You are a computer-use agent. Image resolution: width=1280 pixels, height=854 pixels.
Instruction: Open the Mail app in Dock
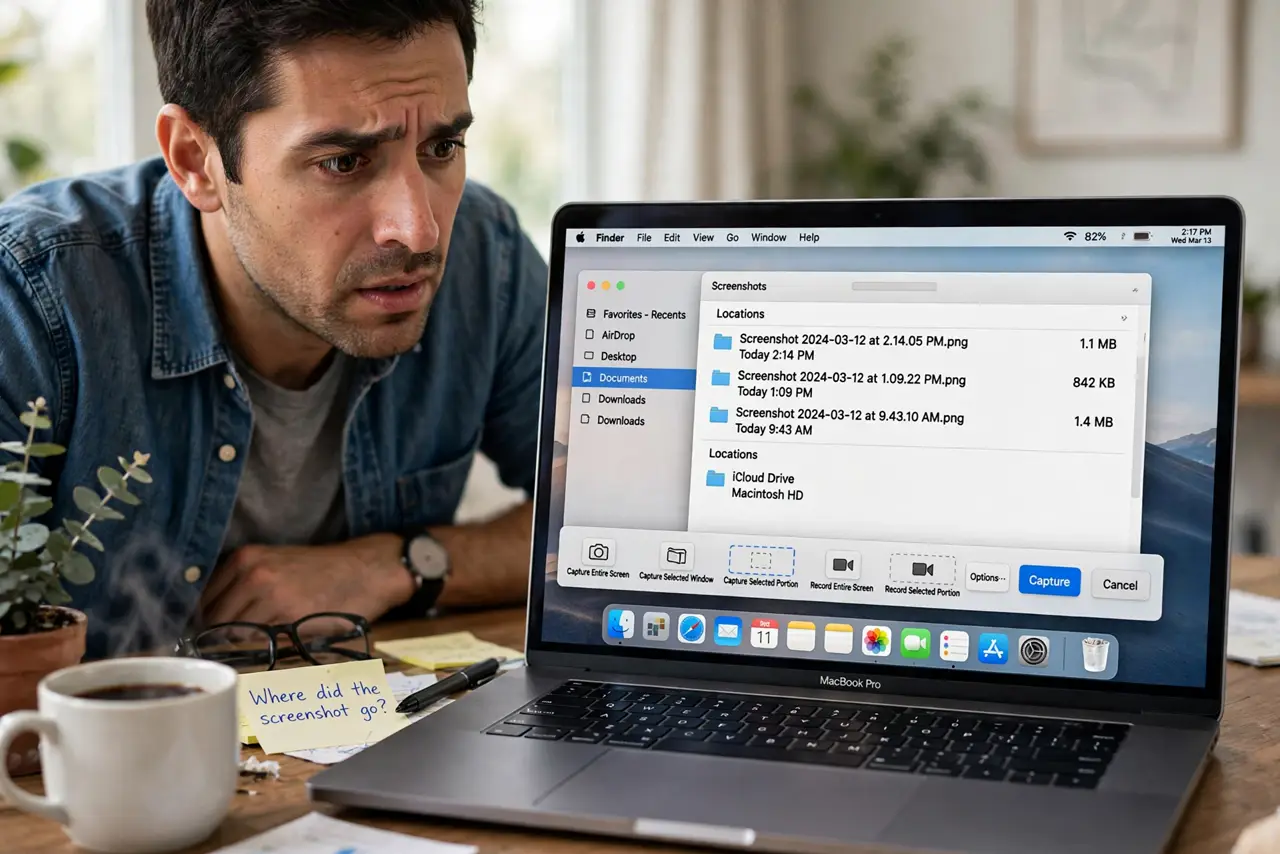click(x=728, y=631)
